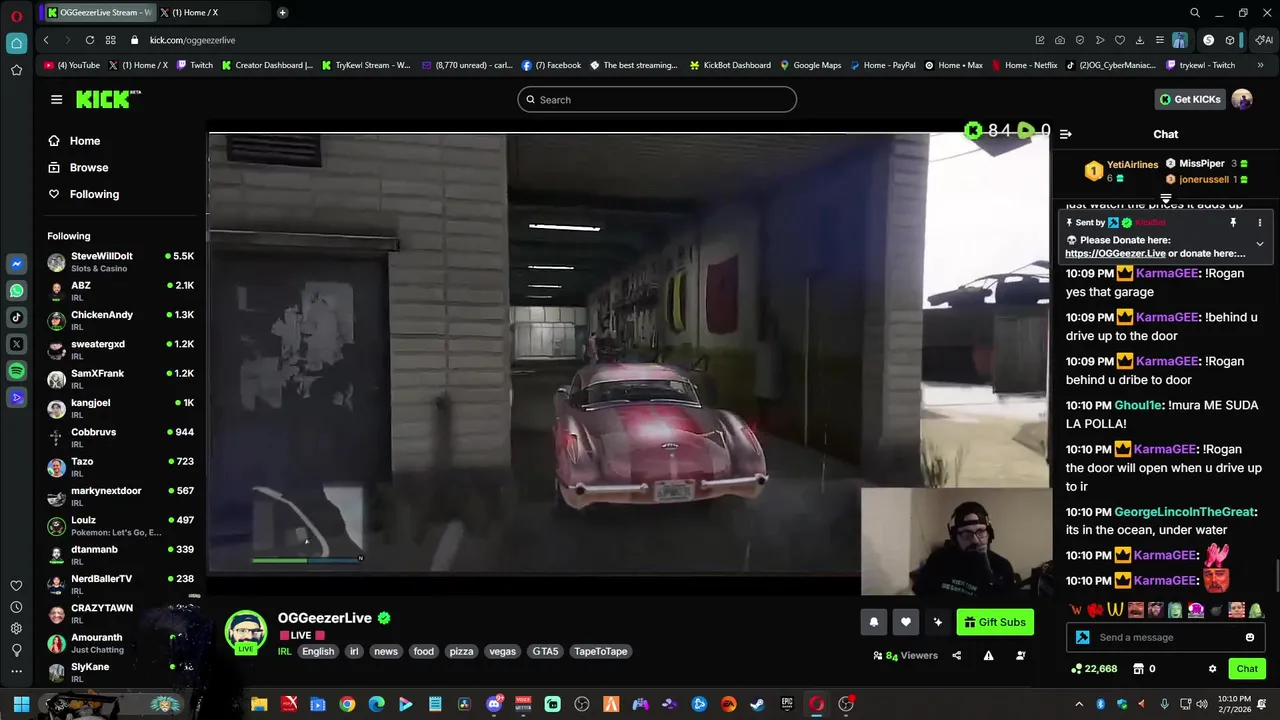Click the Opera snapshot camera icon
Viewport: 1280px width, 720px height.
tap(1060, 40)
